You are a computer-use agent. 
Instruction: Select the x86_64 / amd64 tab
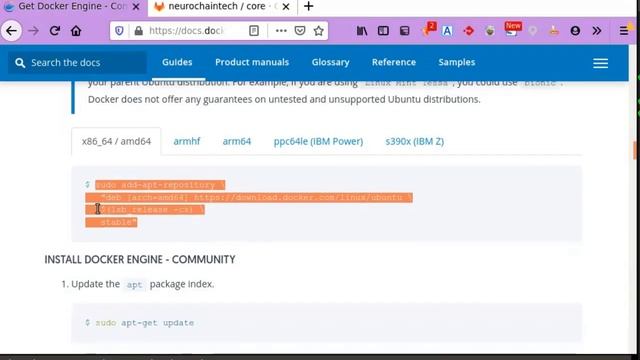(116, 141)
